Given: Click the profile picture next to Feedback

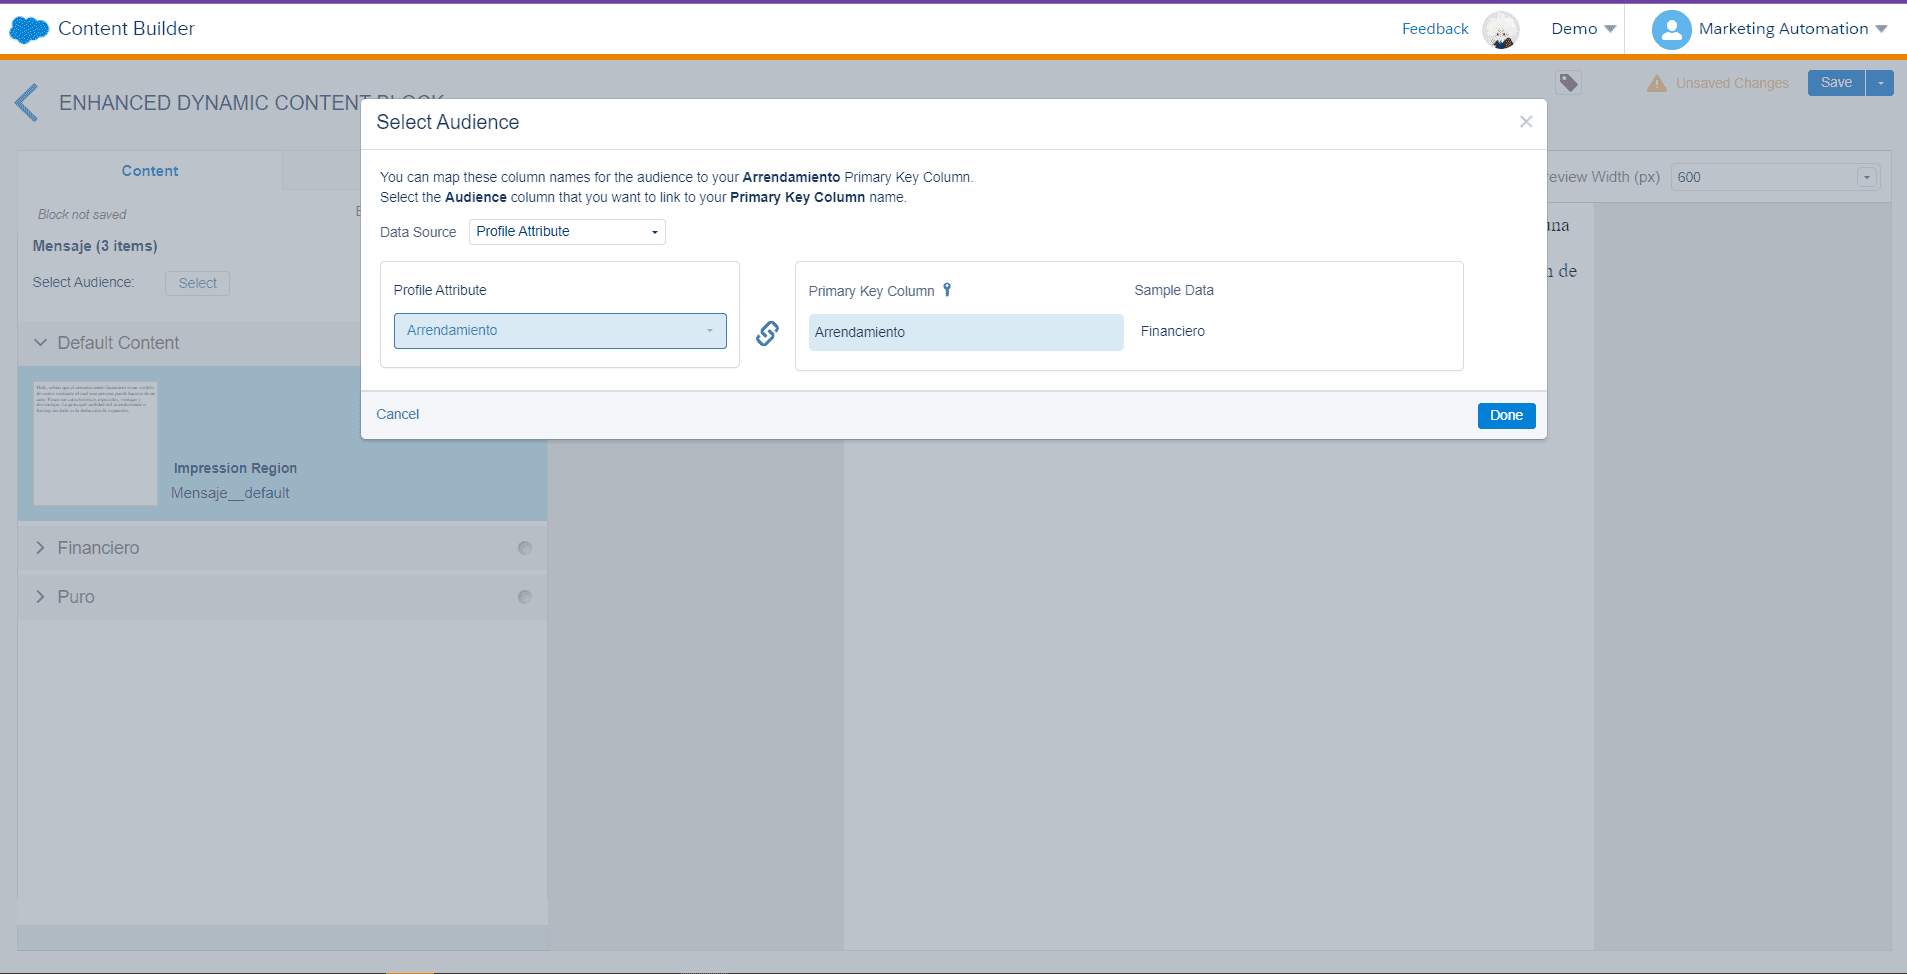Looking at the screenshot, I should click(x=1500, y=30).
